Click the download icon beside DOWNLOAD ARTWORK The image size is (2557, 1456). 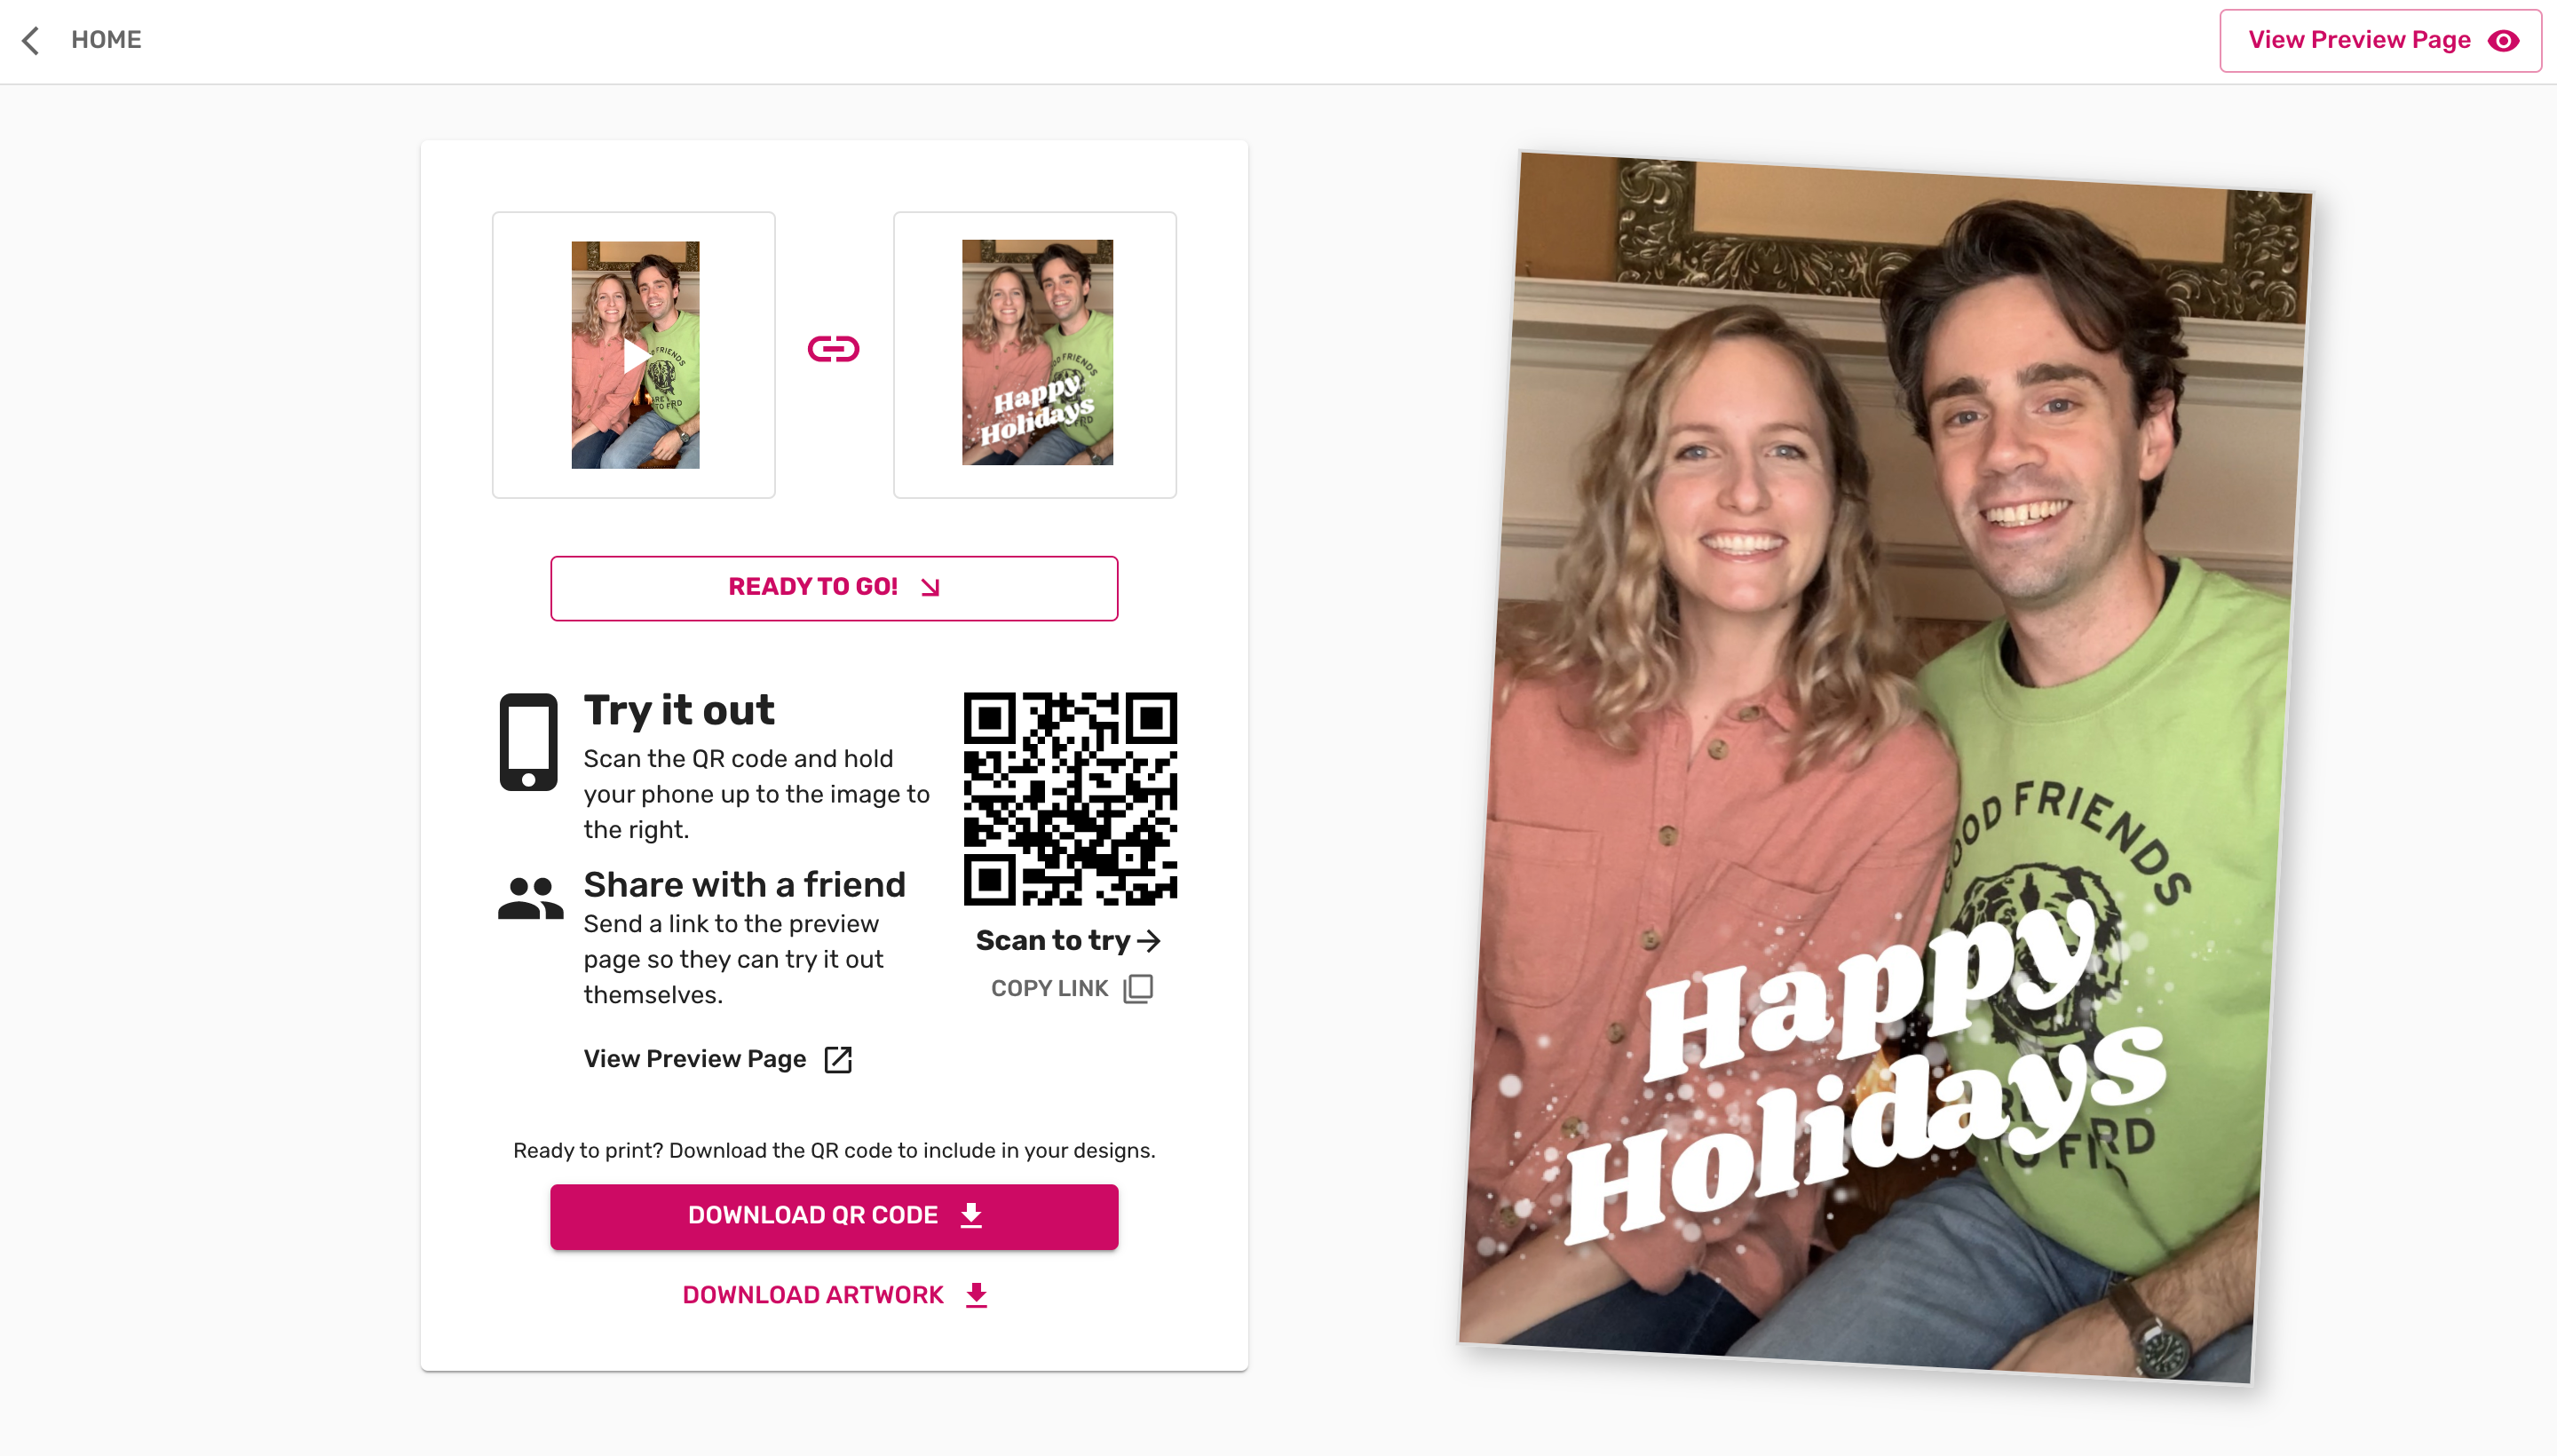977,1295
